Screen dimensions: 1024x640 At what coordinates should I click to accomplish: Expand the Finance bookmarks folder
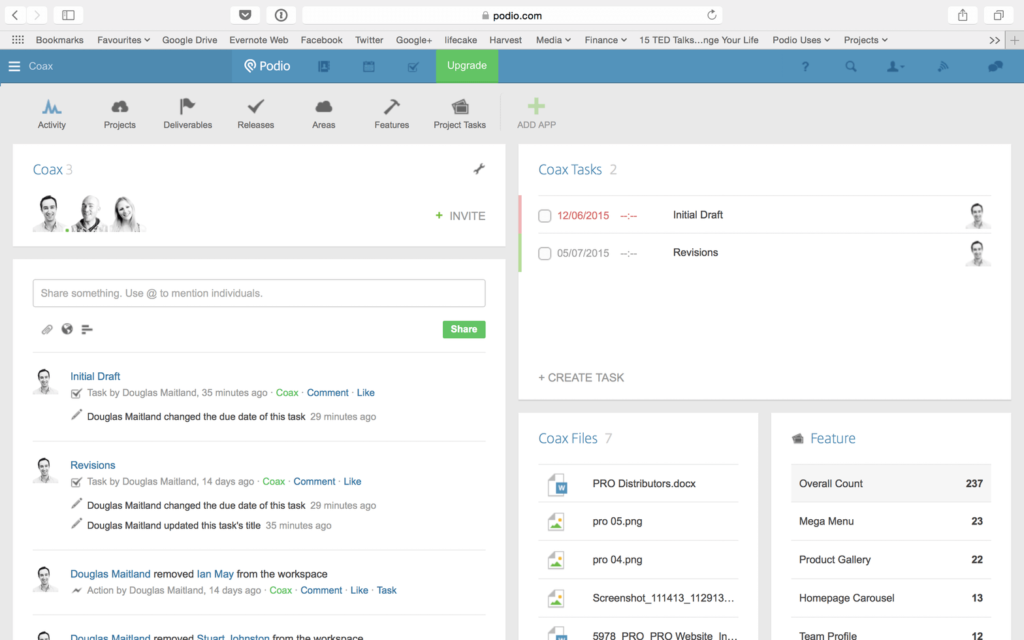[x=606, y=40]
